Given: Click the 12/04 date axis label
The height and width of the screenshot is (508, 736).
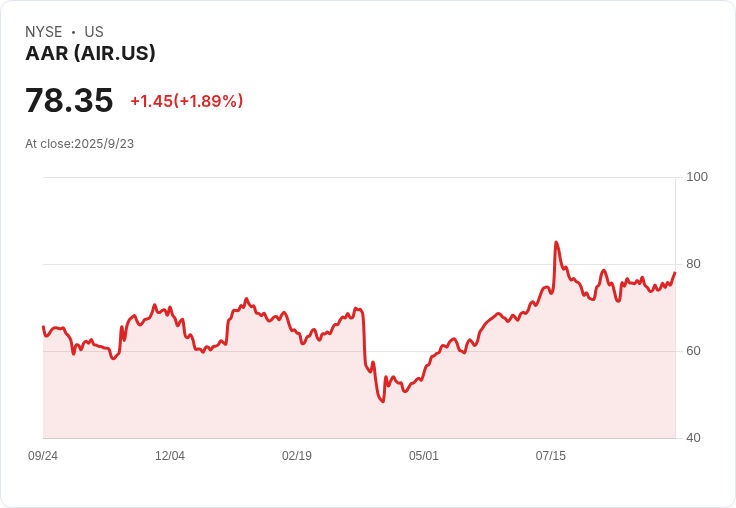Looking at the screenshot, I should click(170, 456).
